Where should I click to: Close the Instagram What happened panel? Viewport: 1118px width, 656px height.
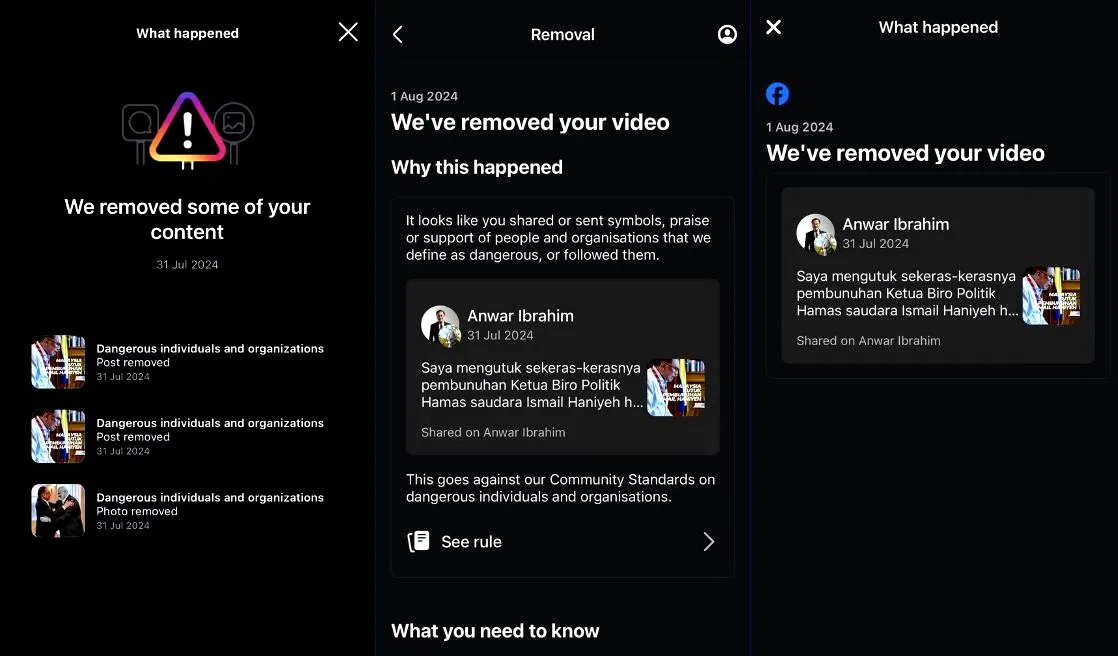pyautogui.click(x=348, y=31)
